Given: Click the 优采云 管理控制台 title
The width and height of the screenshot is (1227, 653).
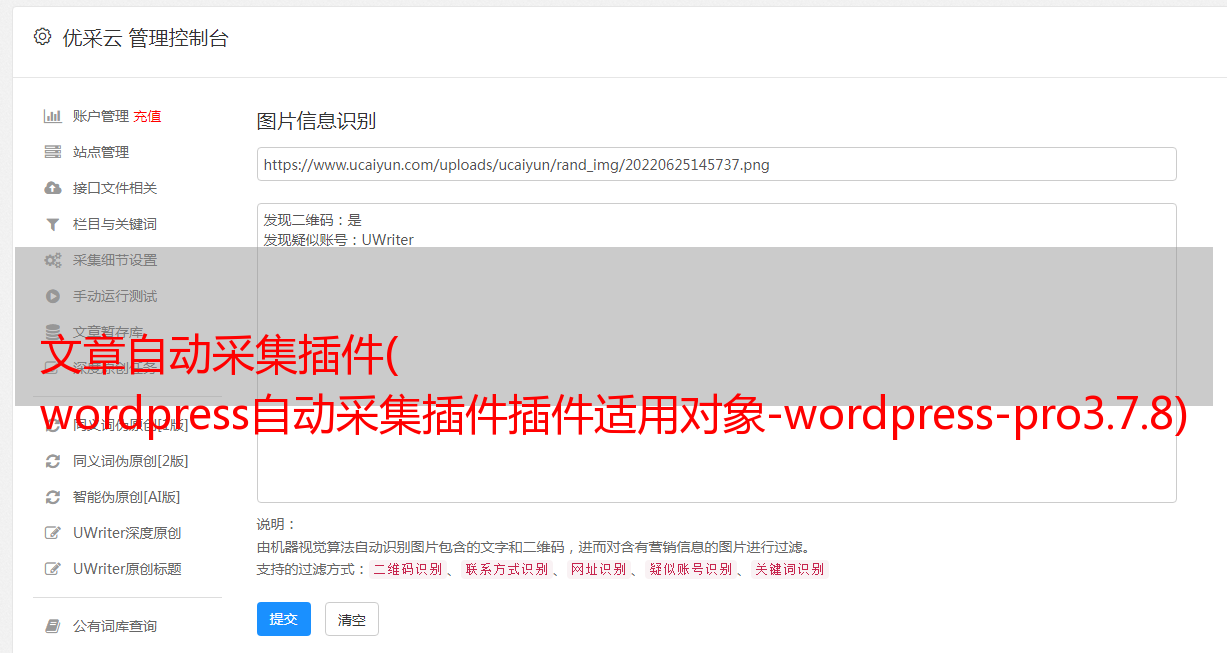Looking at the screenshot, I should [x=145, y=38].
